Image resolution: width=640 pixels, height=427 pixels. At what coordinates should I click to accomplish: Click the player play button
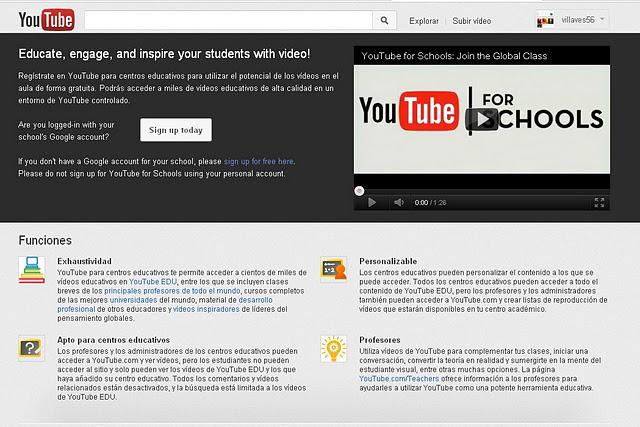click(x=371, y=202)
